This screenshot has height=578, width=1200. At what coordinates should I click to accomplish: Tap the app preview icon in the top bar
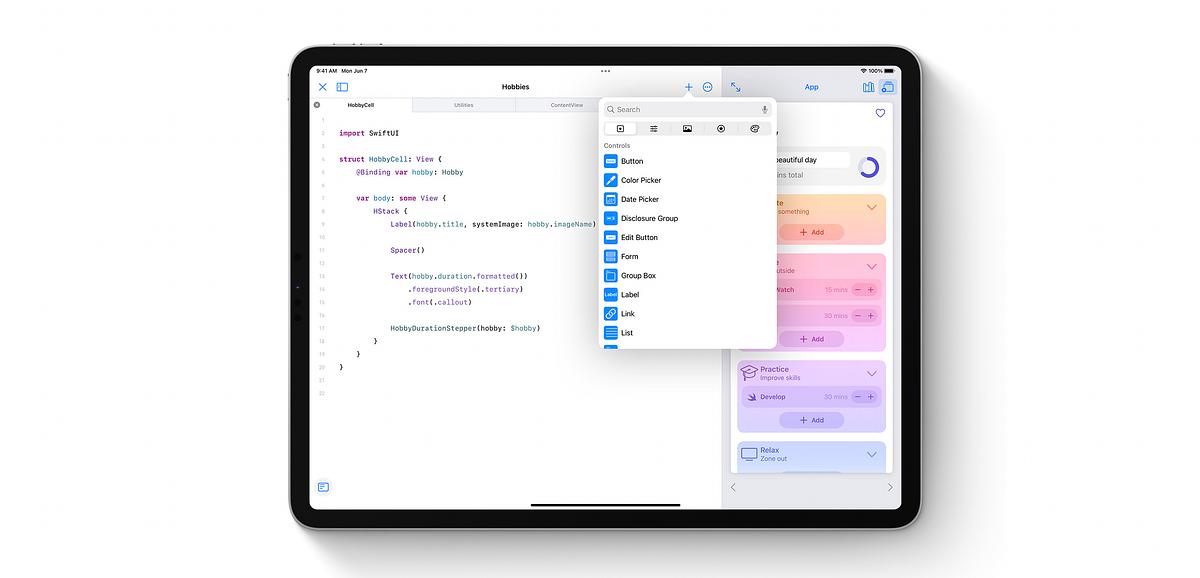888,87
